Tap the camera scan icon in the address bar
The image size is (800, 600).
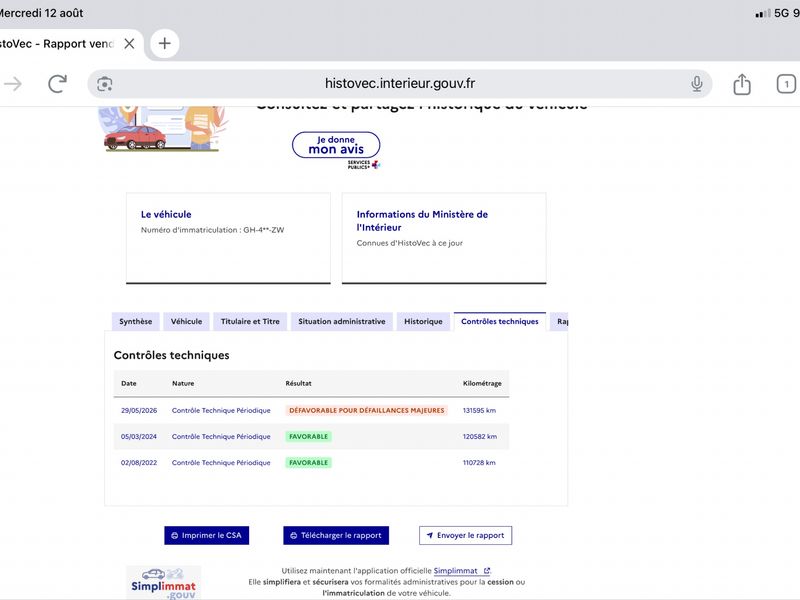pos(105,84)
